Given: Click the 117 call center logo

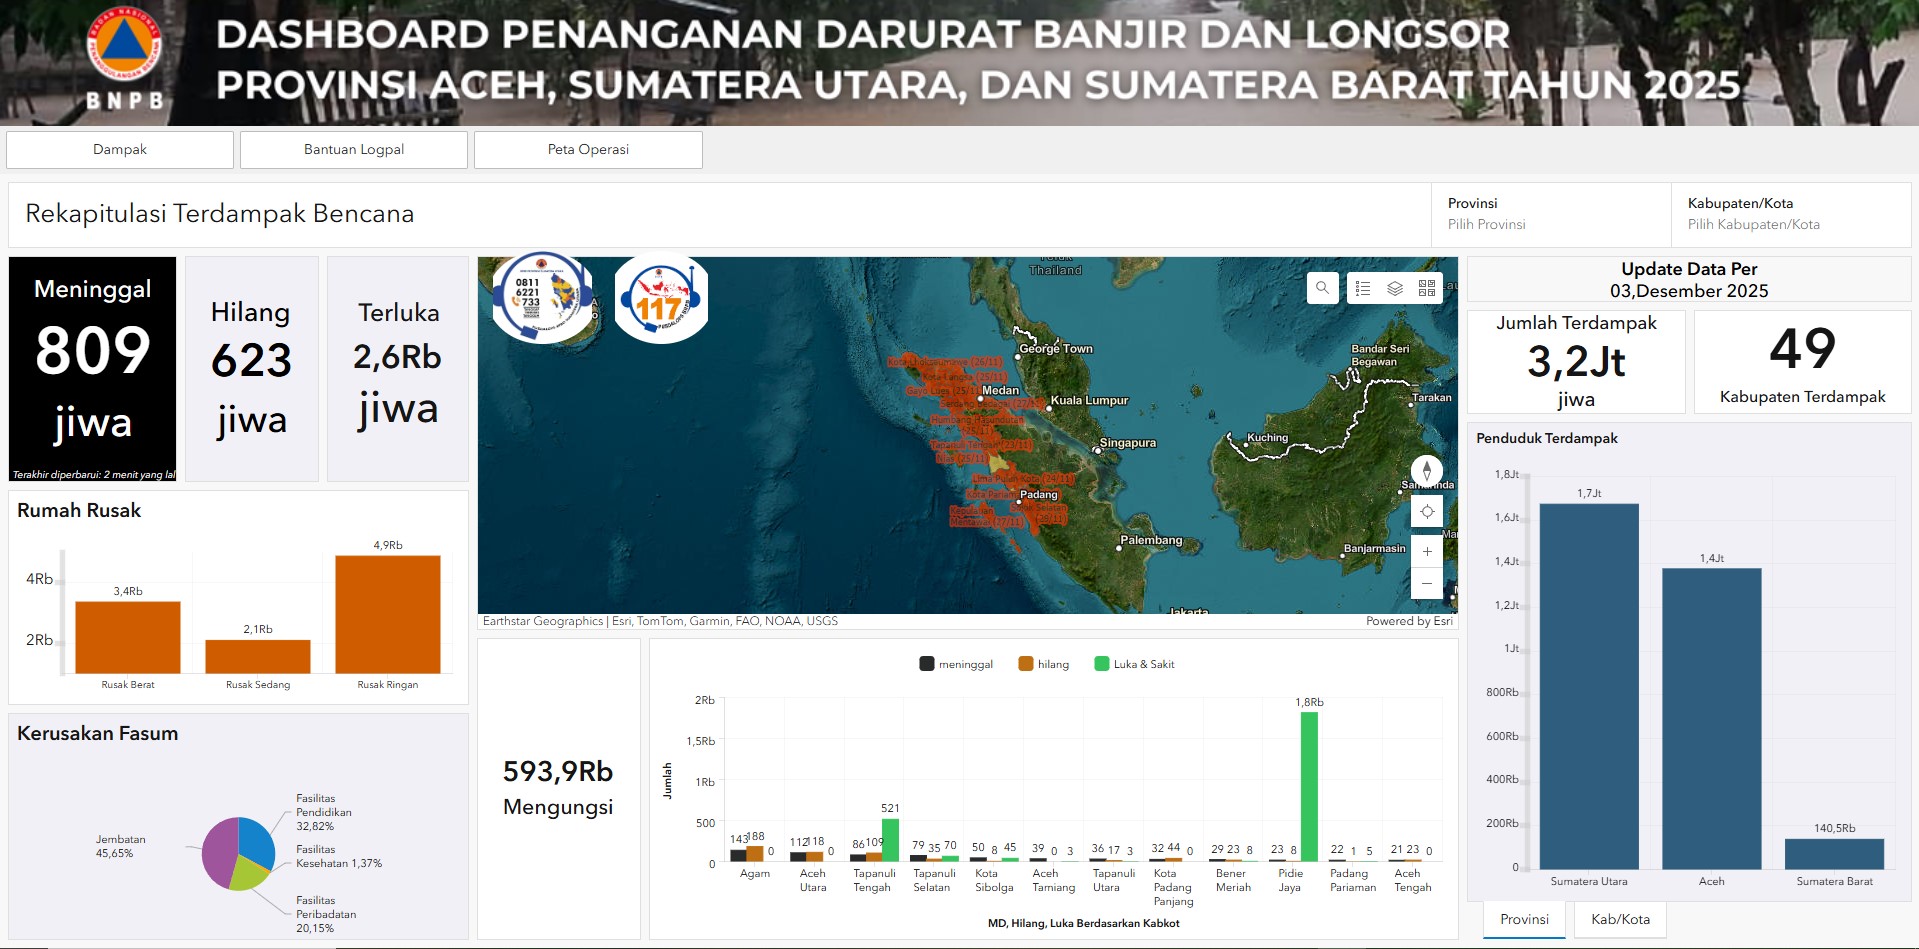Looking at the screenshot, I should (x=661, y=299).
